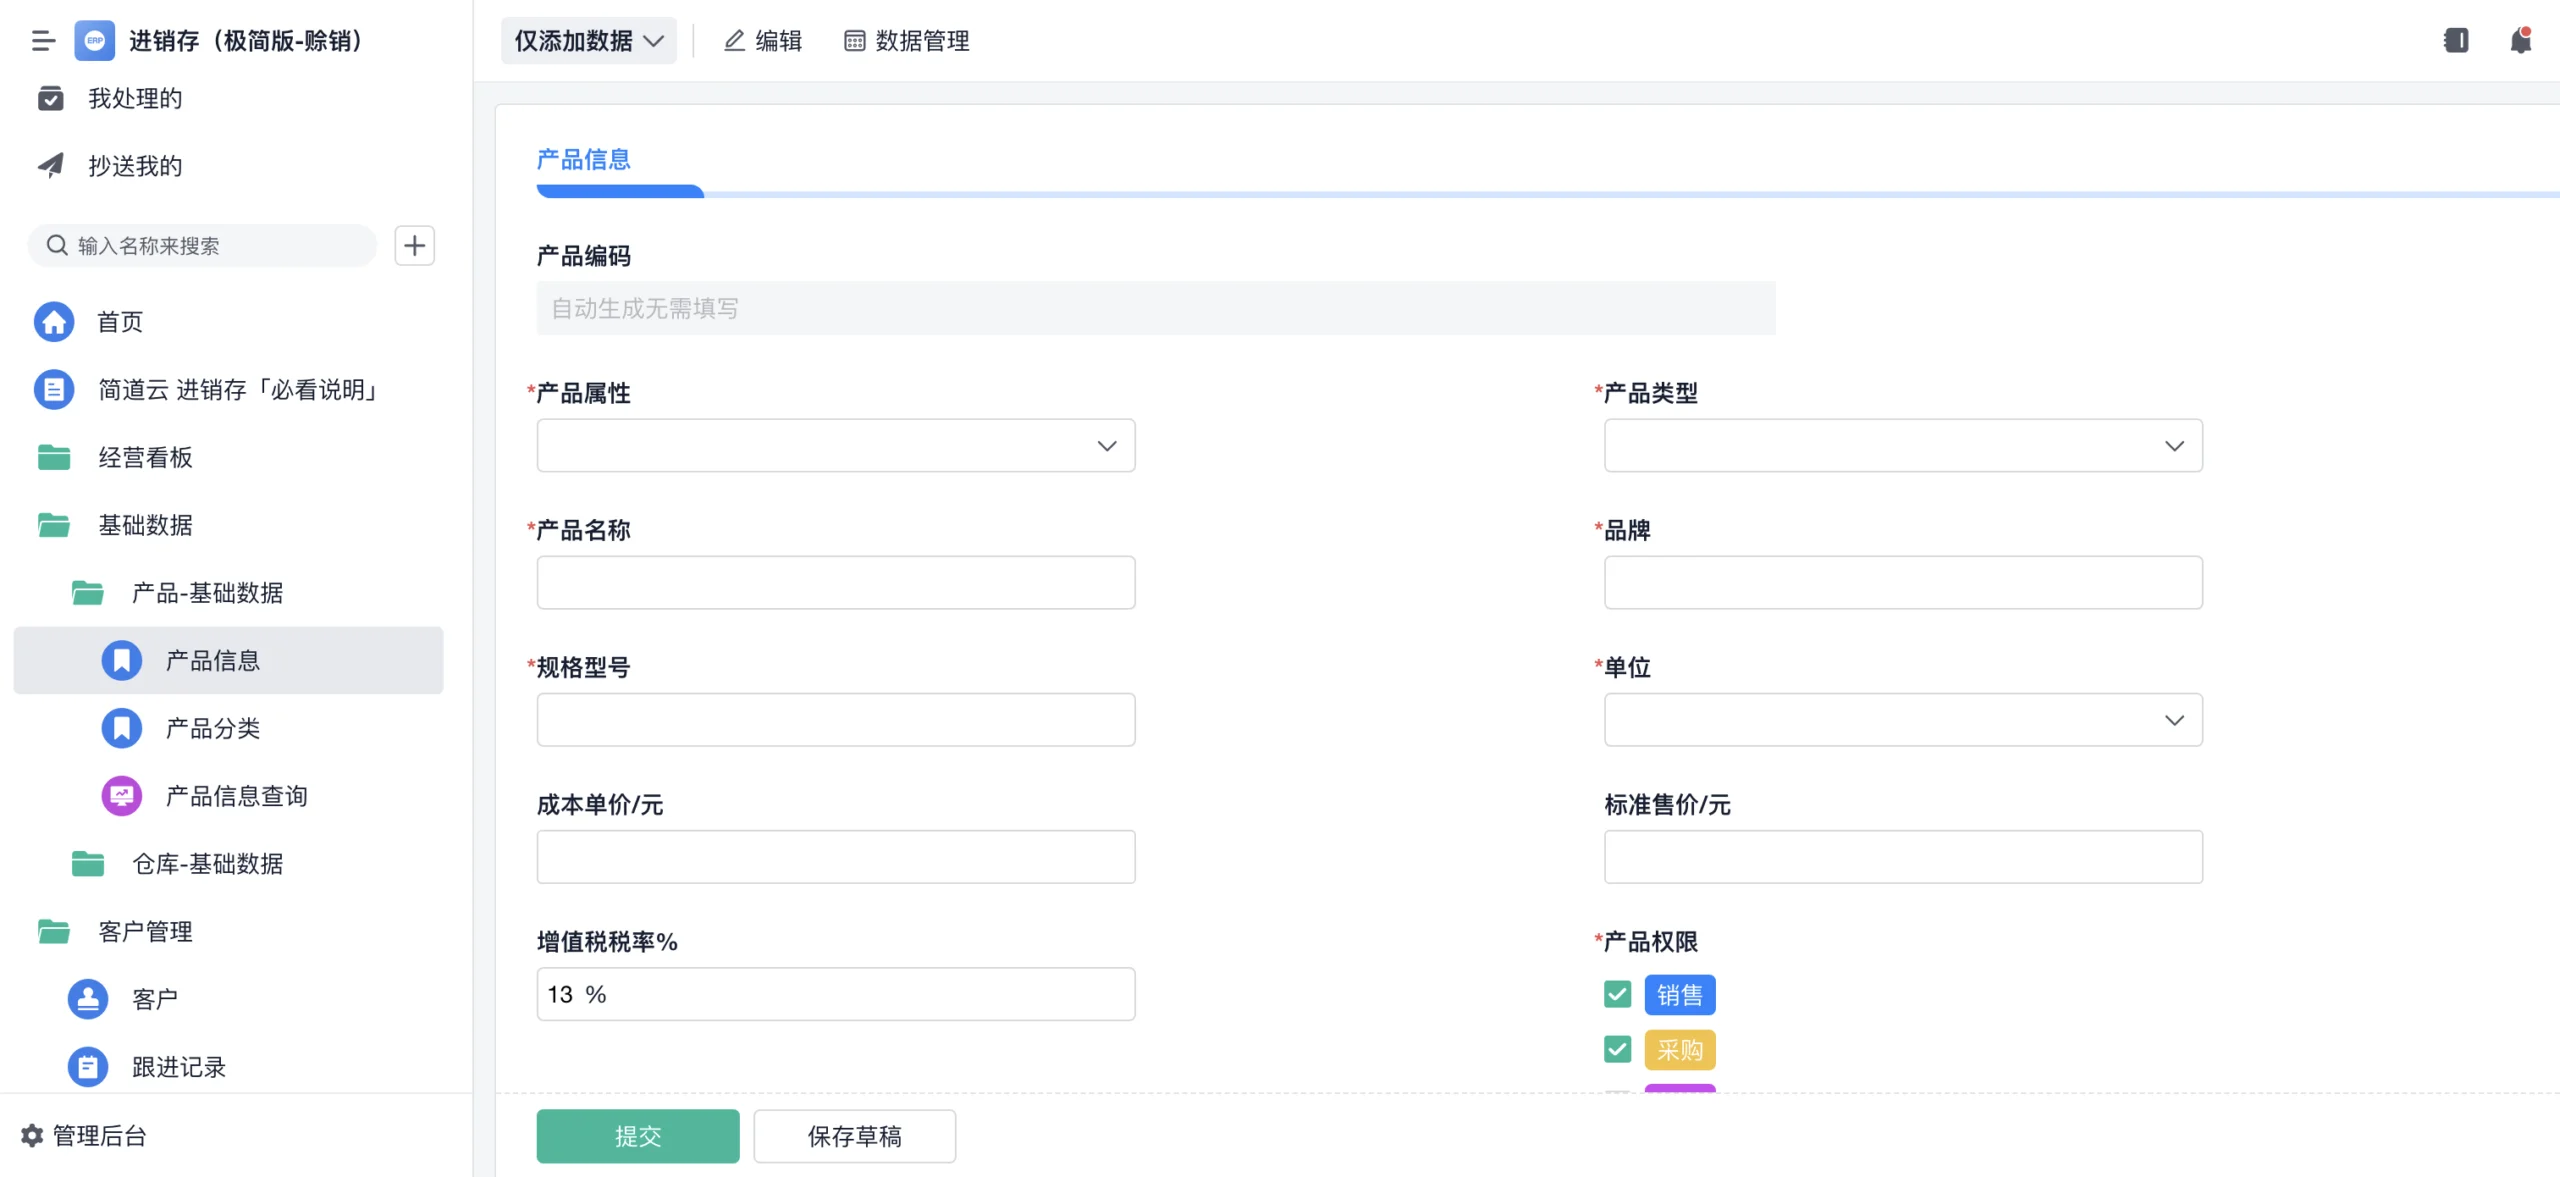Uncheck the 销售 product permission

pos(1616,994)
